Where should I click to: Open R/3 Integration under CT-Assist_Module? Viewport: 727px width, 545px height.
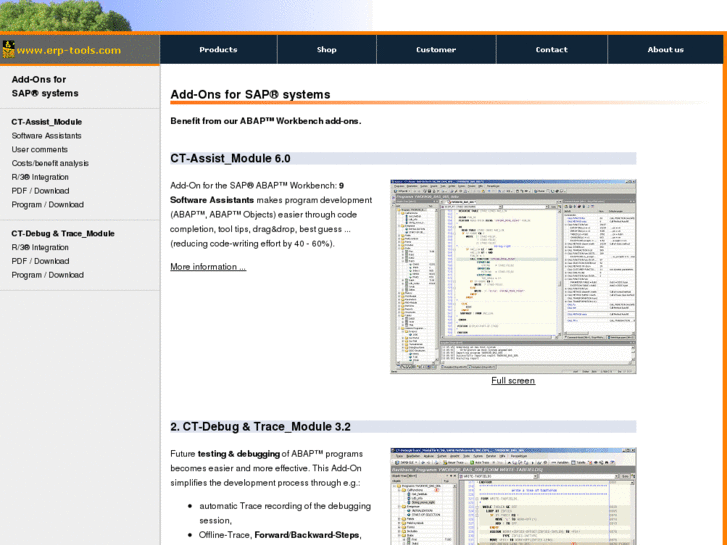[40, 177]
